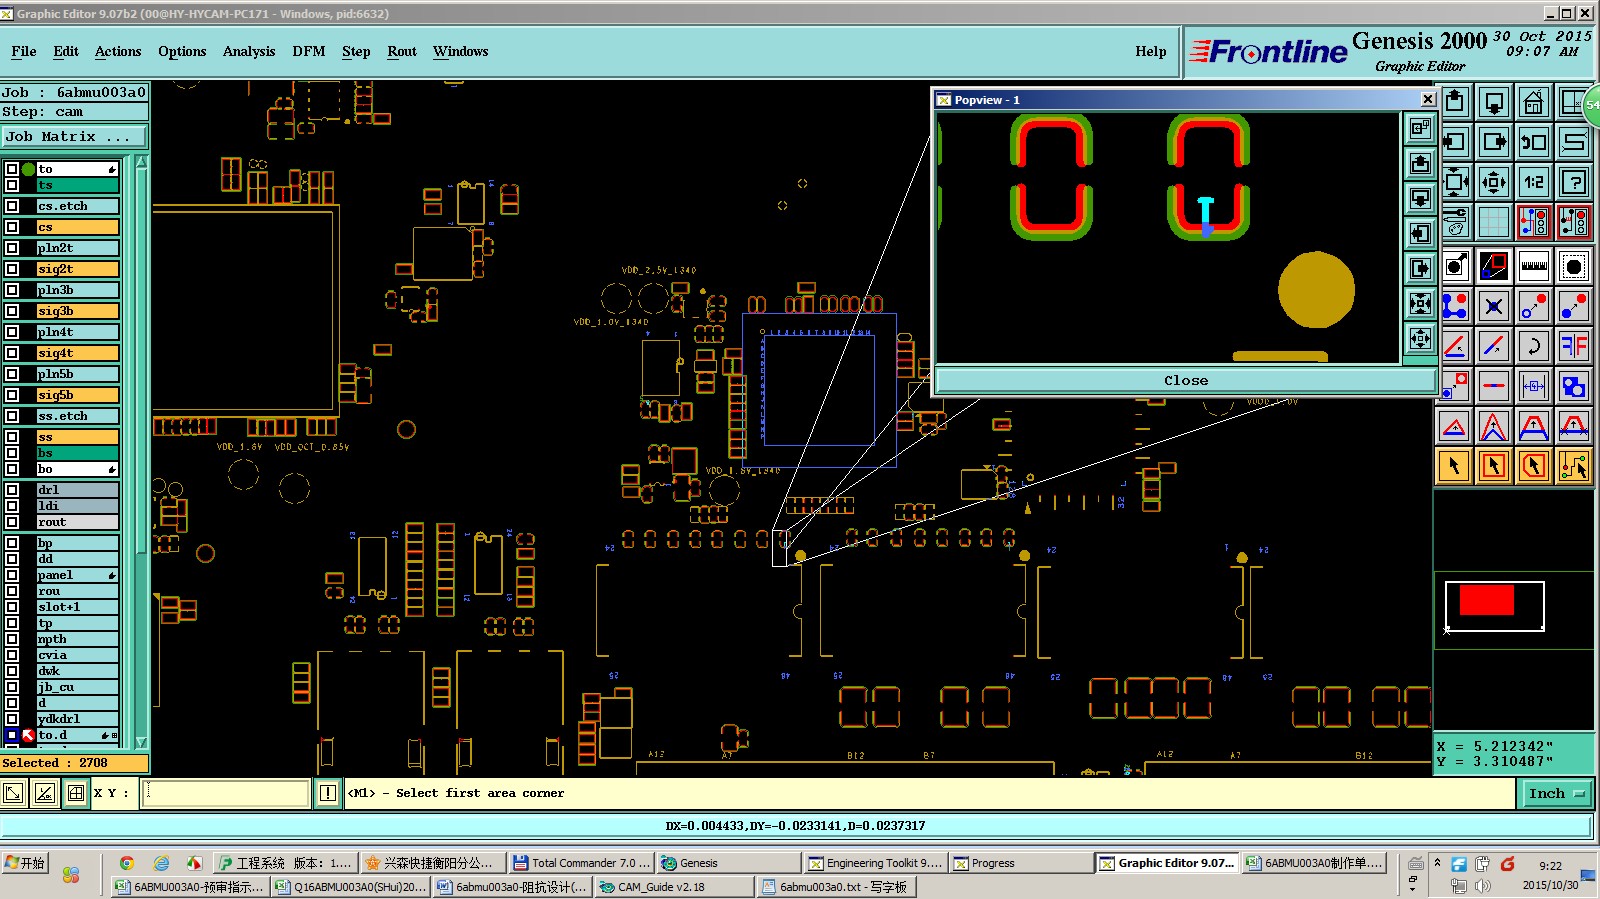The height and width of the screenshot is (899, 1600).
Task: Open the wrench and palette options icon
Action: [x=1455, y=221]
